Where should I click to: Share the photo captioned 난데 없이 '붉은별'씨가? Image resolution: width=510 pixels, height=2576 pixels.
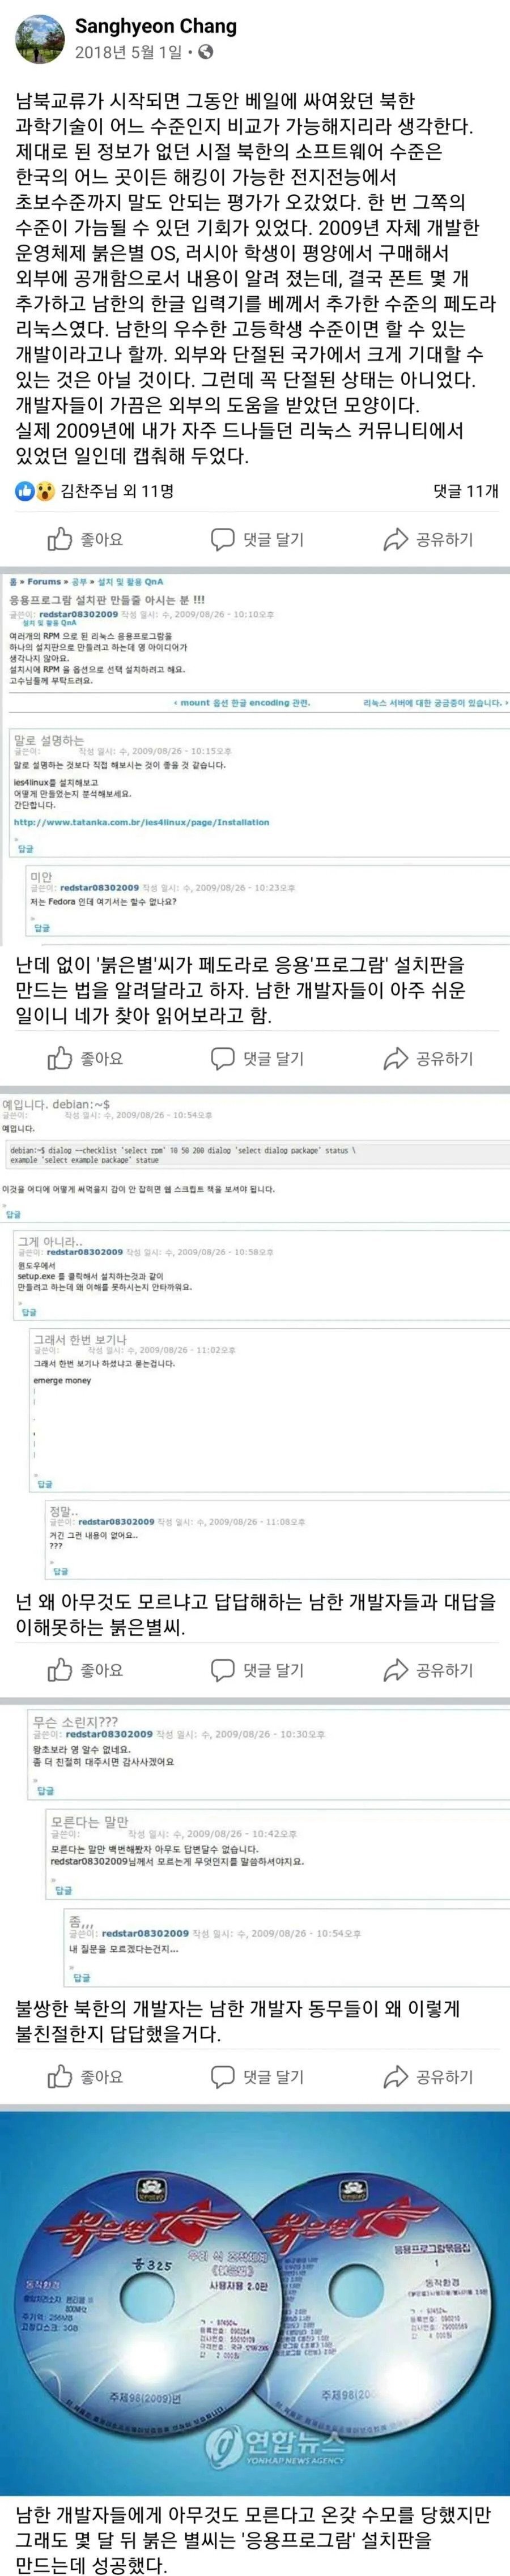coord(428,1058)
